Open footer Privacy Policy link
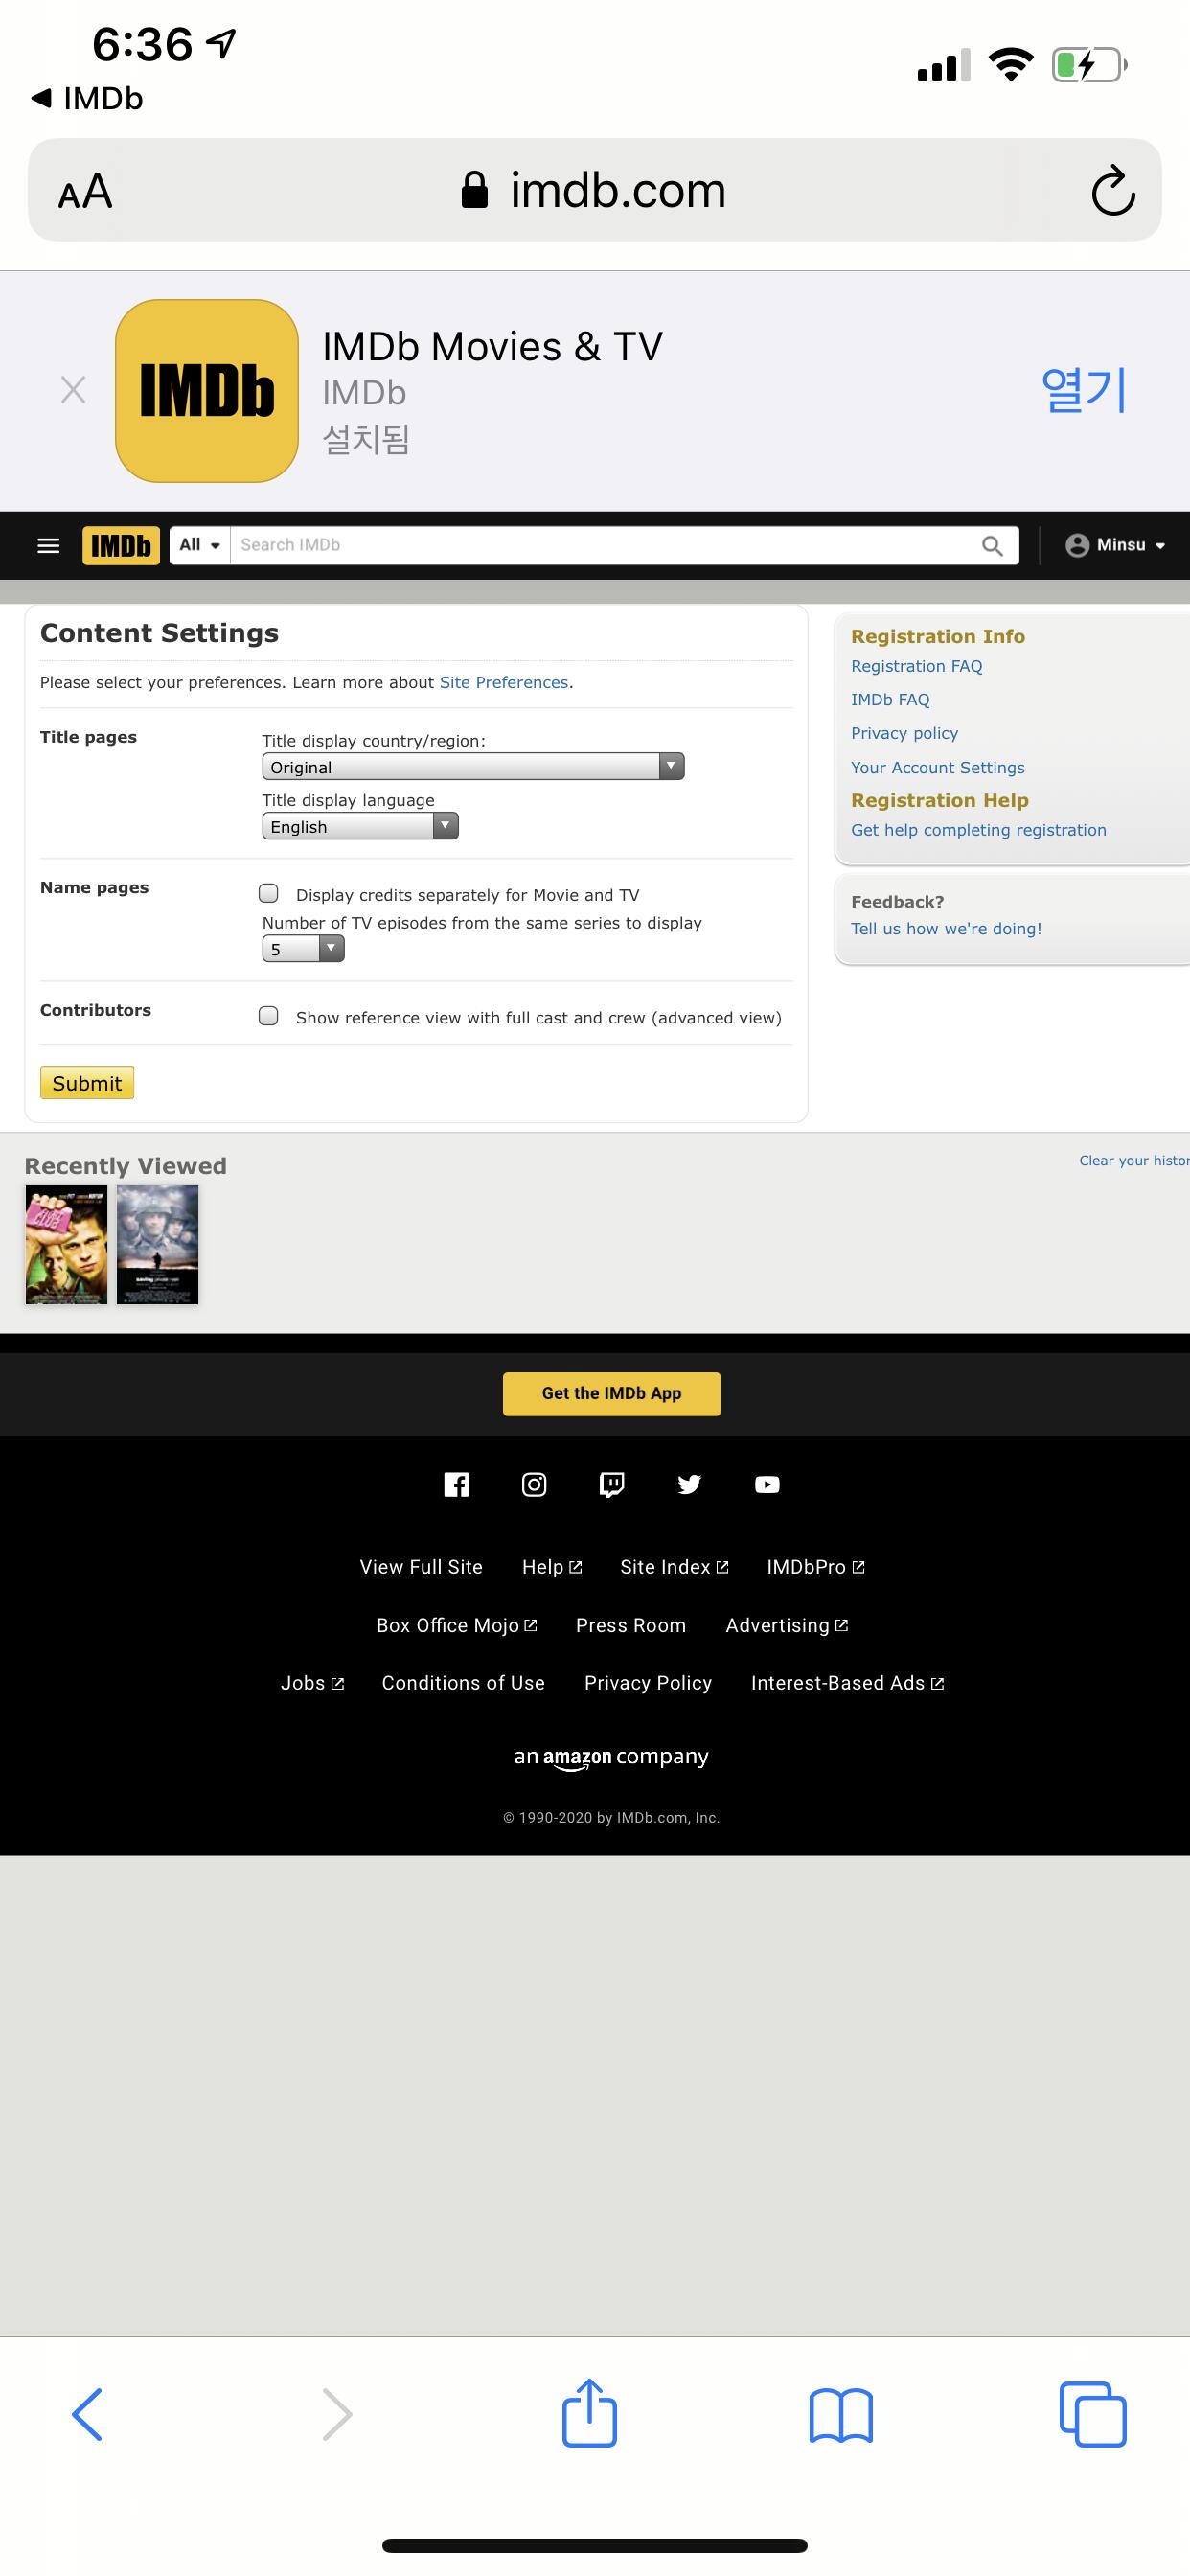This screenshot has width=1190, height=2576. [x=648, y=1684]
